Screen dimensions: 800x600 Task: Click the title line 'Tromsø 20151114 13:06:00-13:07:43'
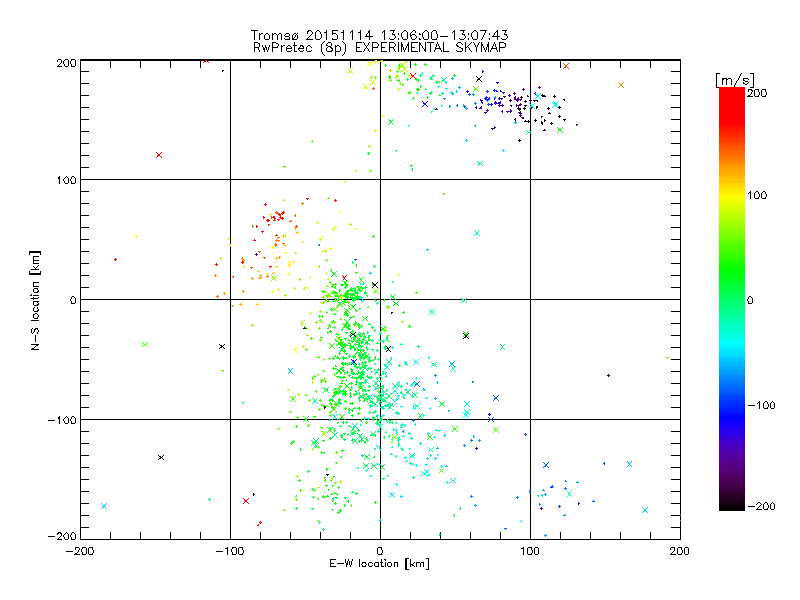tap(379, 35)
